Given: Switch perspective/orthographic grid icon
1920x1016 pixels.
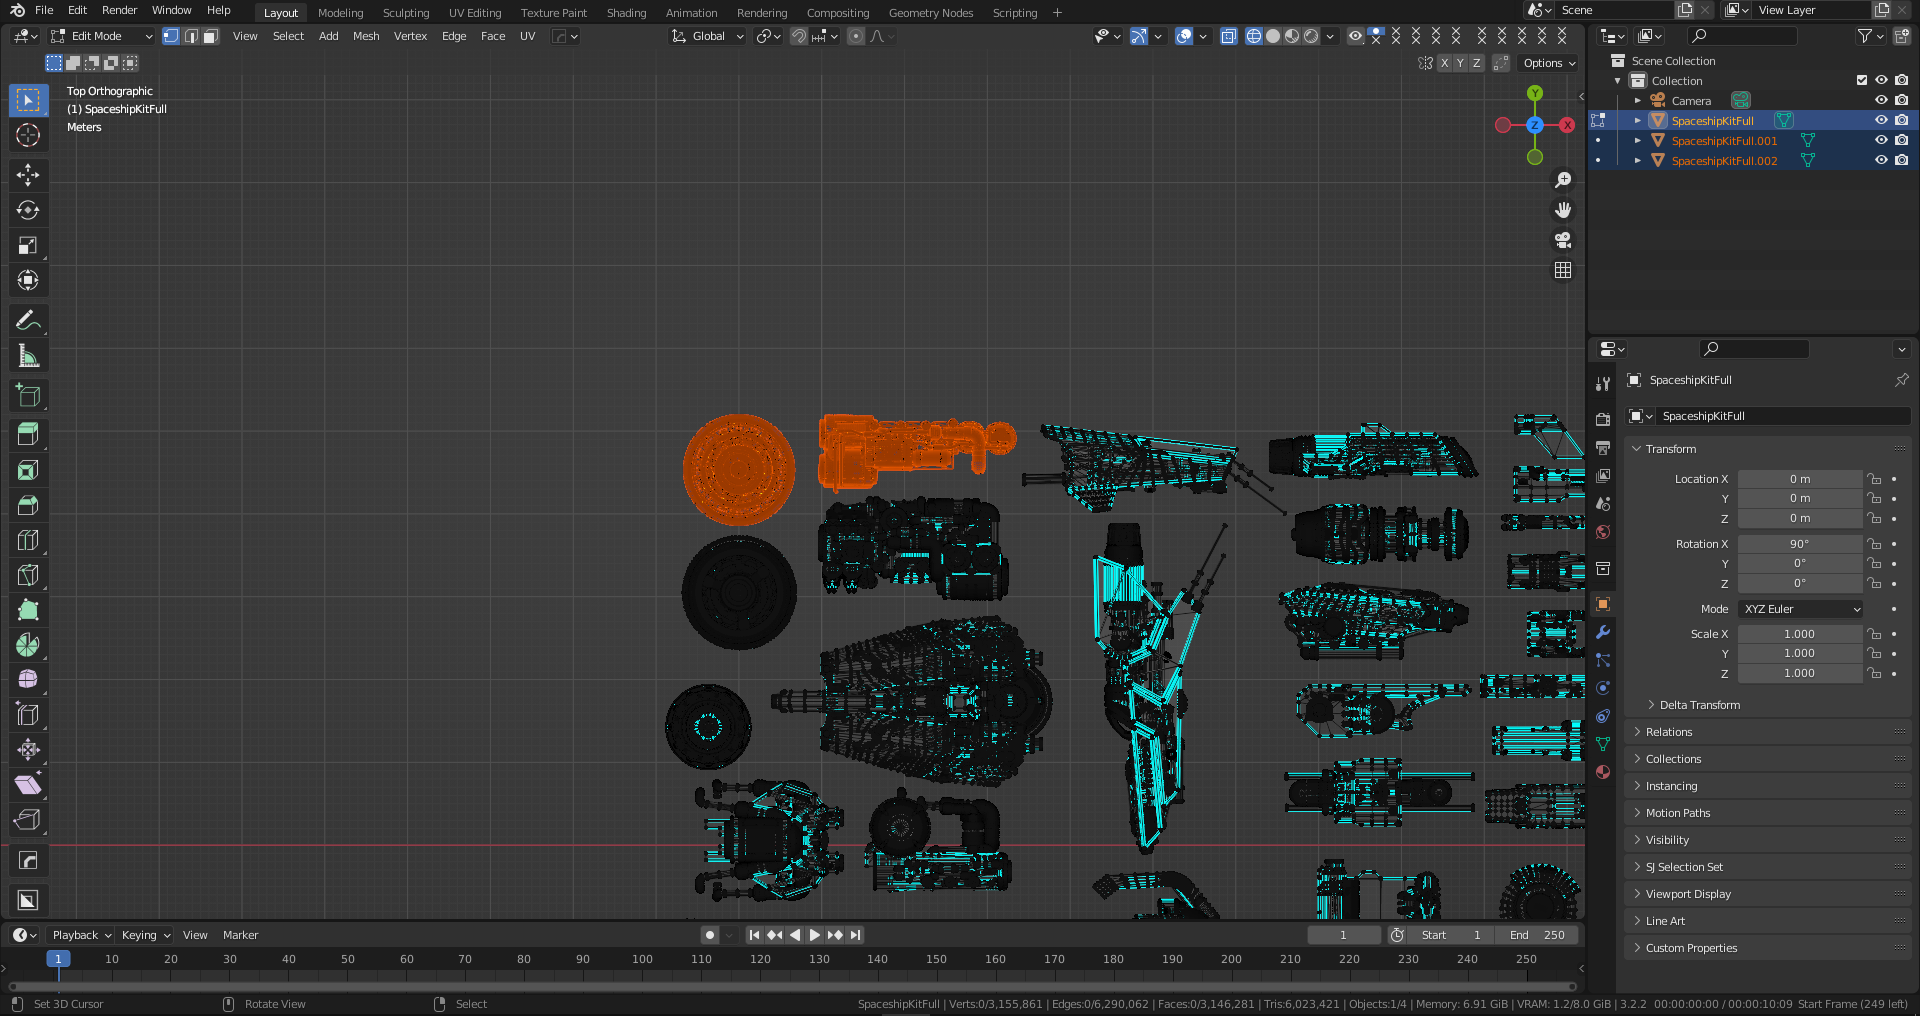Looking at the screenshot, I should pos(1563,270).
